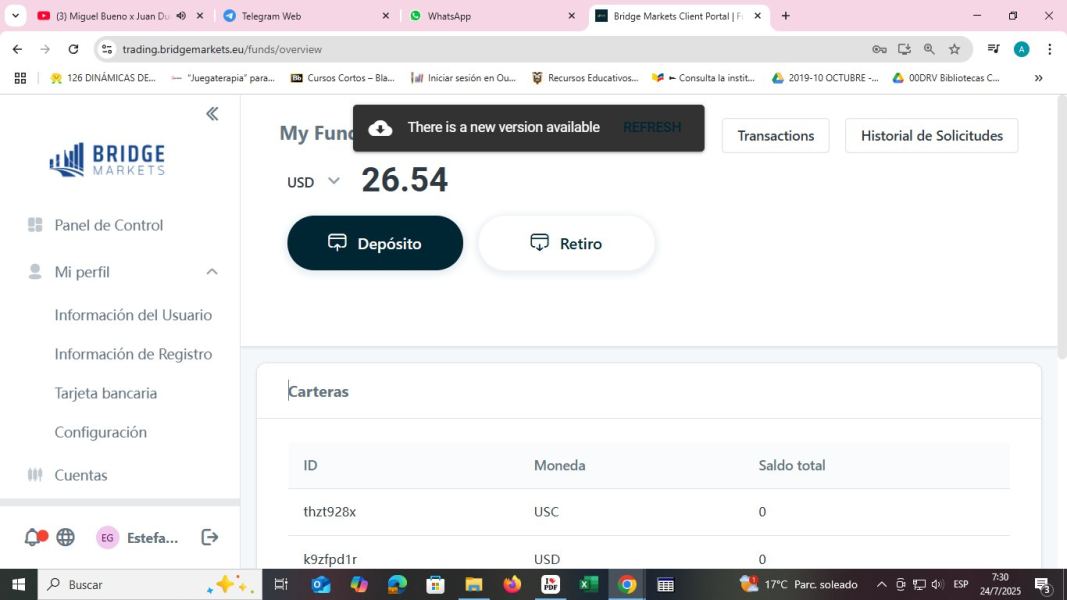The image size is (1067, 600).
Task: Bookmark this page with the star
Action: (x=954, y=49)
